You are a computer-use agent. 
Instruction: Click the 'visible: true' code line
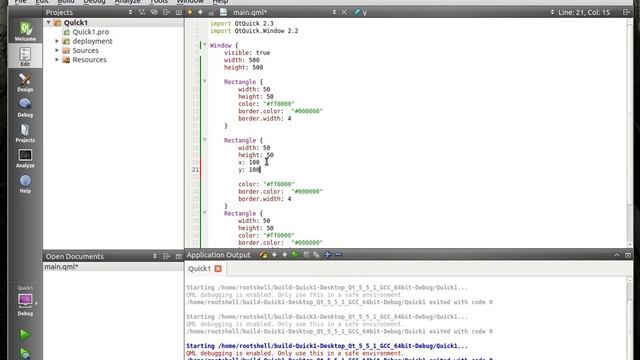tap(247, 53)
